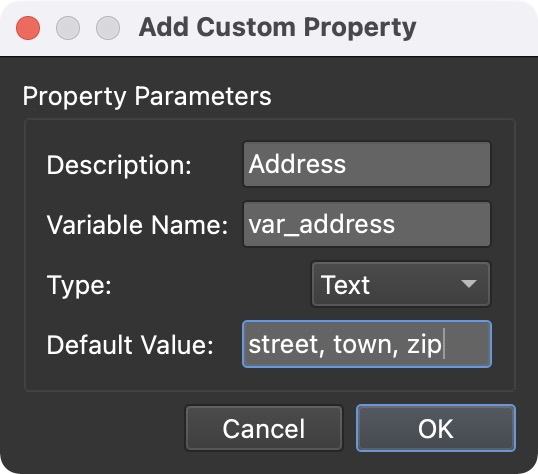Image resolution: width=538 pixels, height=474 pixels.
Task: Cancel the Add Custom Property dialog
Action: tap(264, 428)
